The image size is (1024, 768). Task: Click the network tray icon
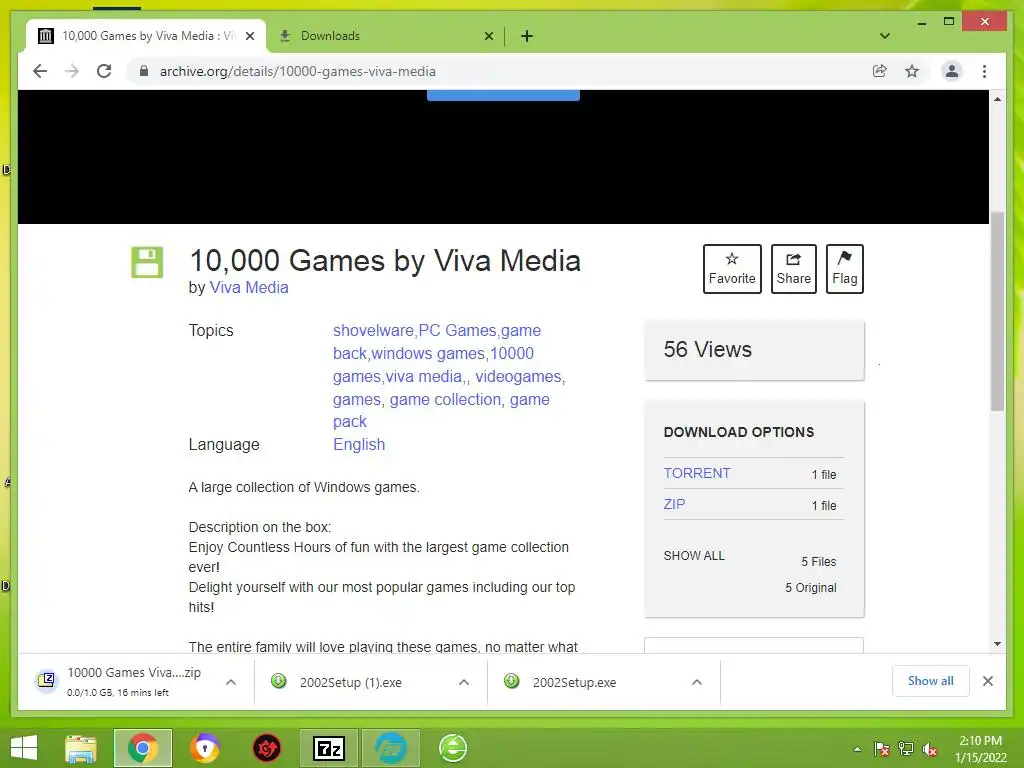pos(906,749)
